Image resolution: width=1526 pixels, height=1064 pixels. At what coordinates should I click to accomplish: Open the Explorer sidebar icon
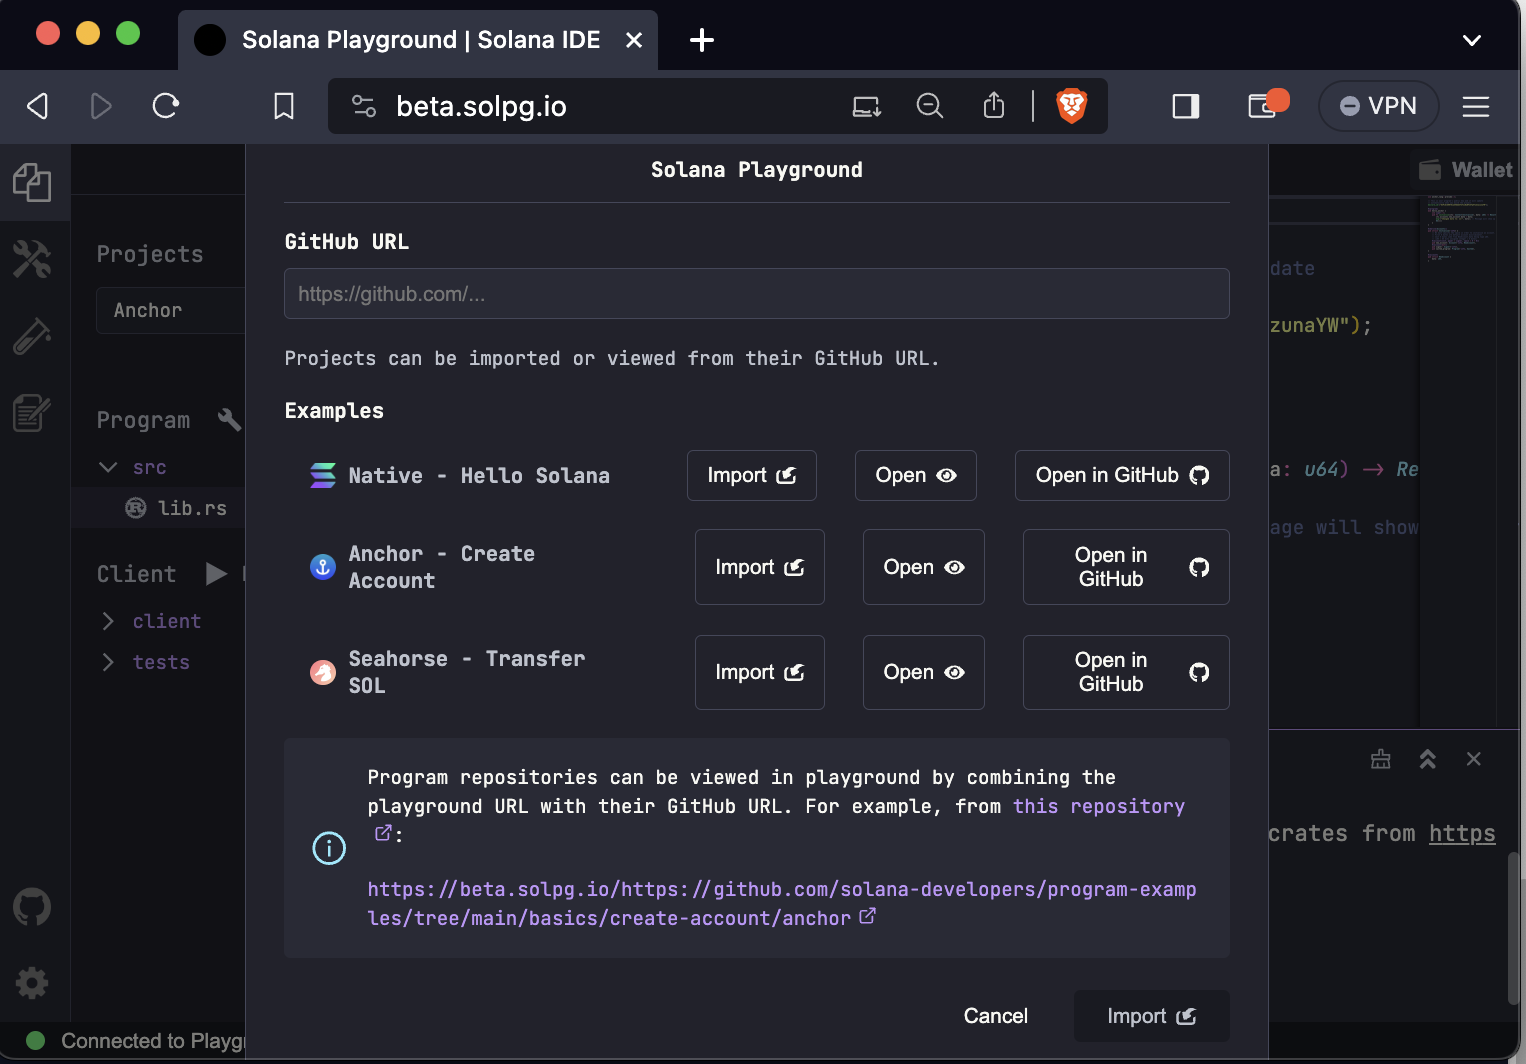(32, 183)
